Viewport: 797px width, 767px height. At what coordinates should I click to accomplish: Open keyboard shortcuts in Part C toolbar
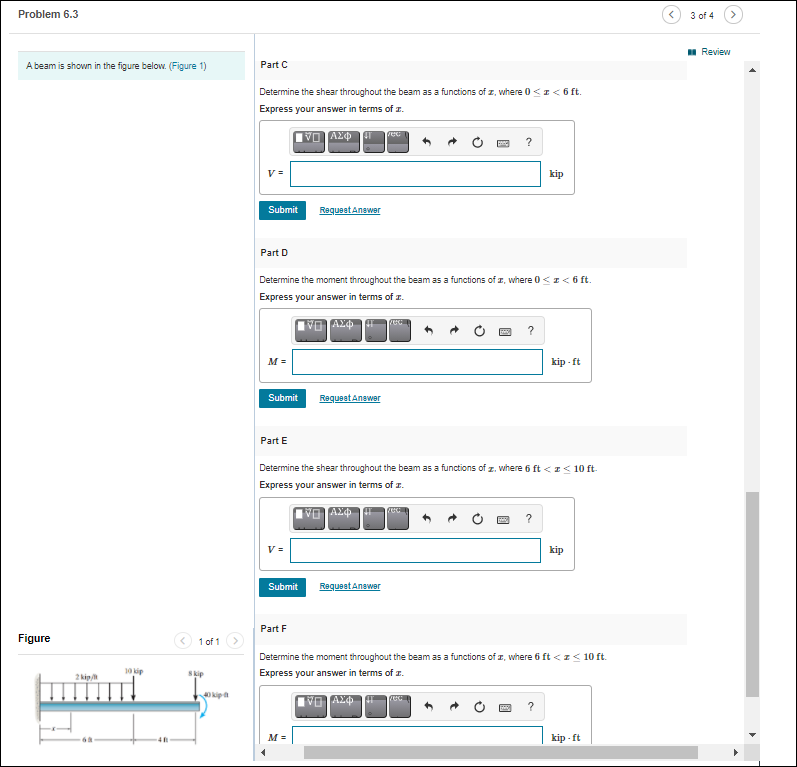pos(503,143)
